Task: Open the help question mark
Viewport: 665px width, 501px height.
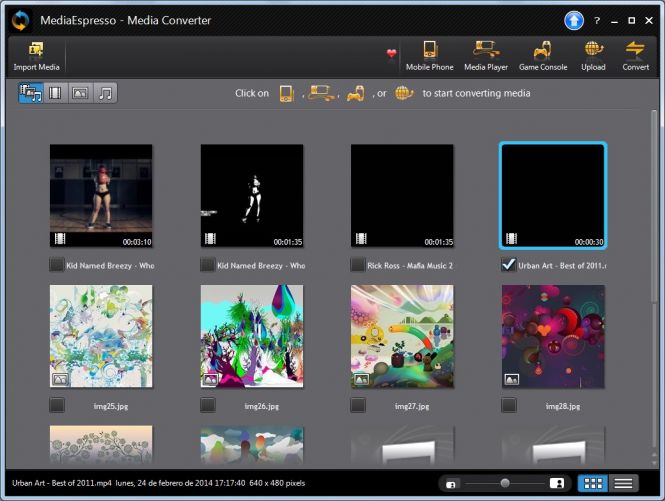Action: (597, 20)
